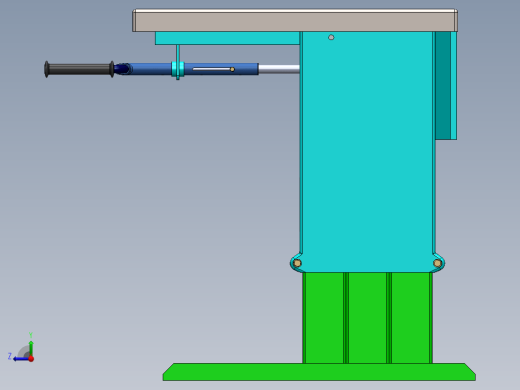Pick the black rubber handle grip

point(79,69)
